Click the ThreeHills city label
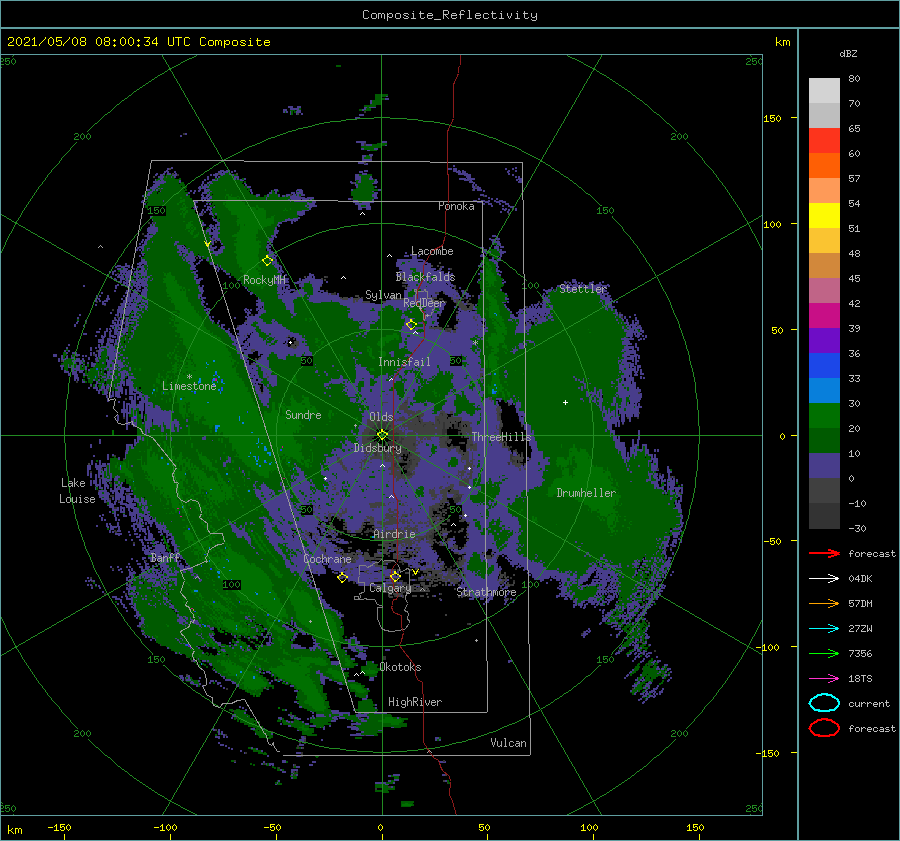The width and height of the screenshot is (900, 841). pos(501,437)
